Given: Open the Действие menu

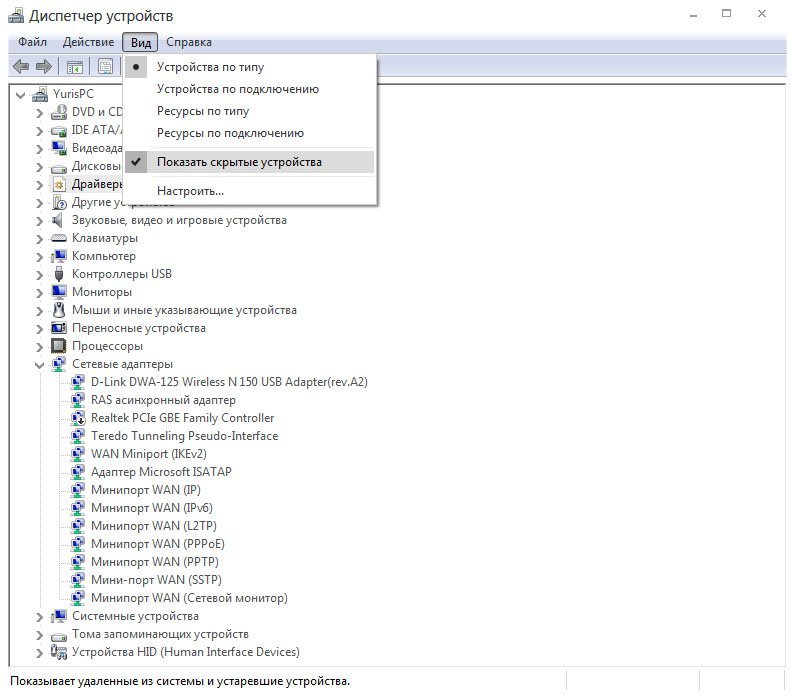Looking at the screenshot, I should tap(88, 42).
